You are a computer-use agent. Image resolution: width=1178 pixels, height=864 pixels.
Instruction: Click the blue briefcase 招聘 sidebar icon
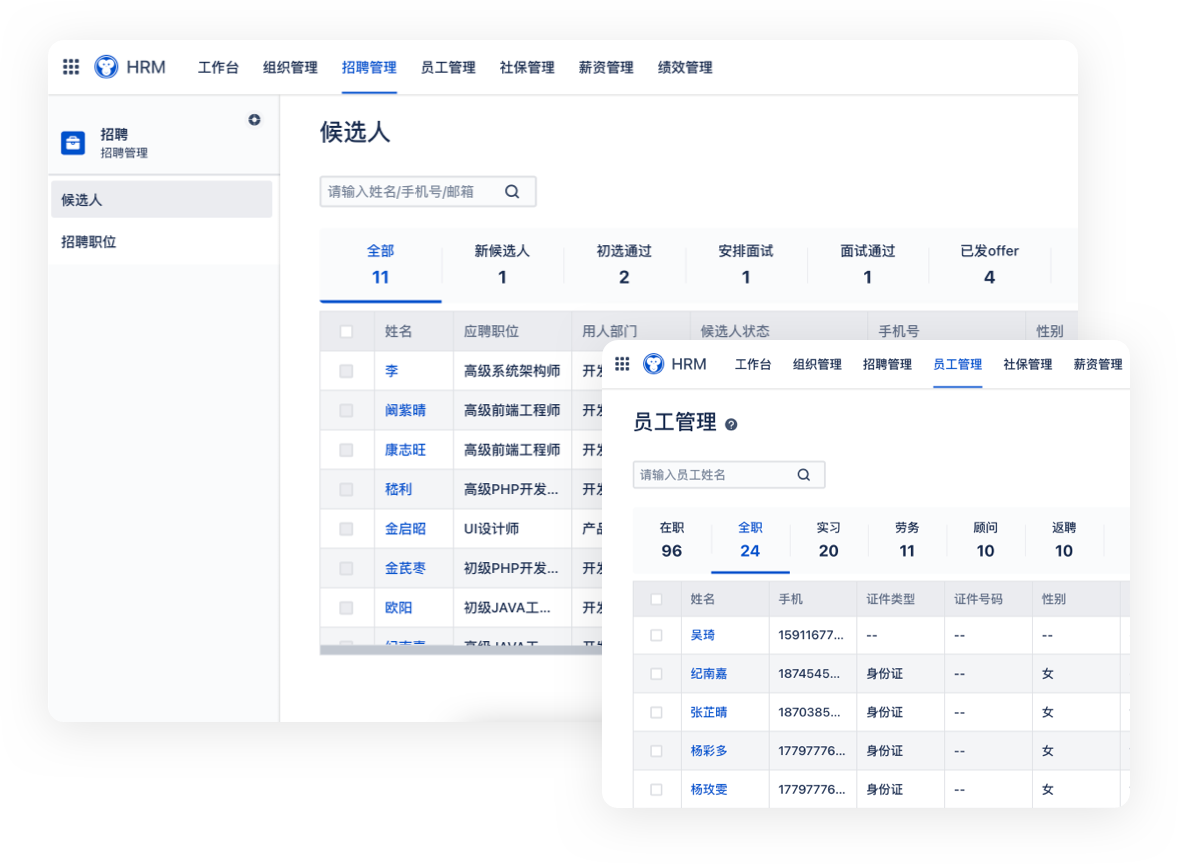73,143
